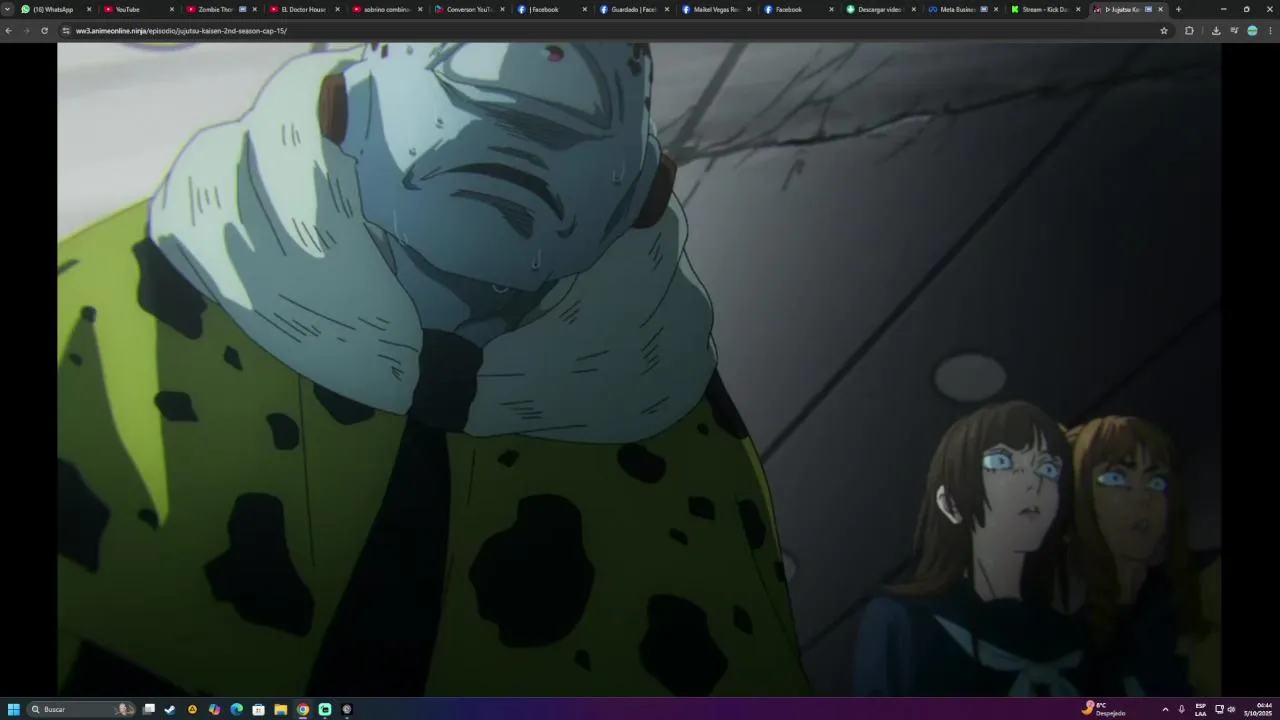Open the browser downloads panel
This screenshot has width=1280, height=720.
tap(1216, 31)
